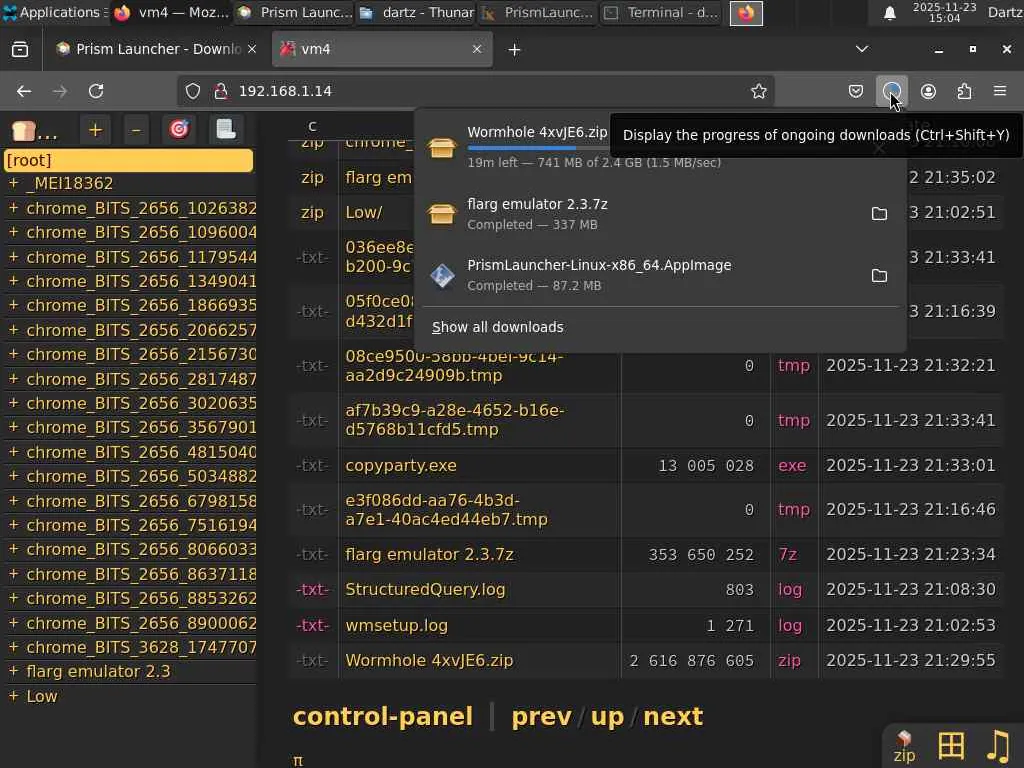
Task: Open the Firefox hamburger application menu
Action: tap(1000, 91)
